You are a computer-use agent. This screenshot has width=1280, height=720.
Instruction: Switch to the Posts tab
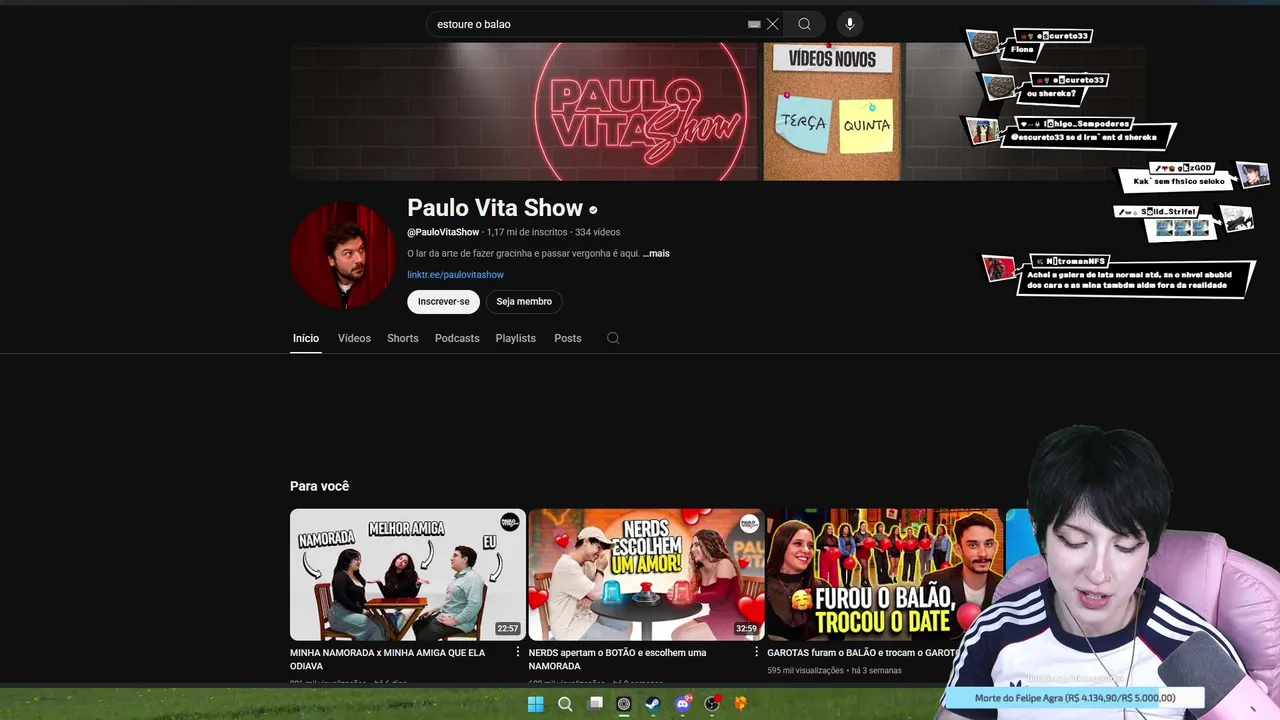point(568,339)
